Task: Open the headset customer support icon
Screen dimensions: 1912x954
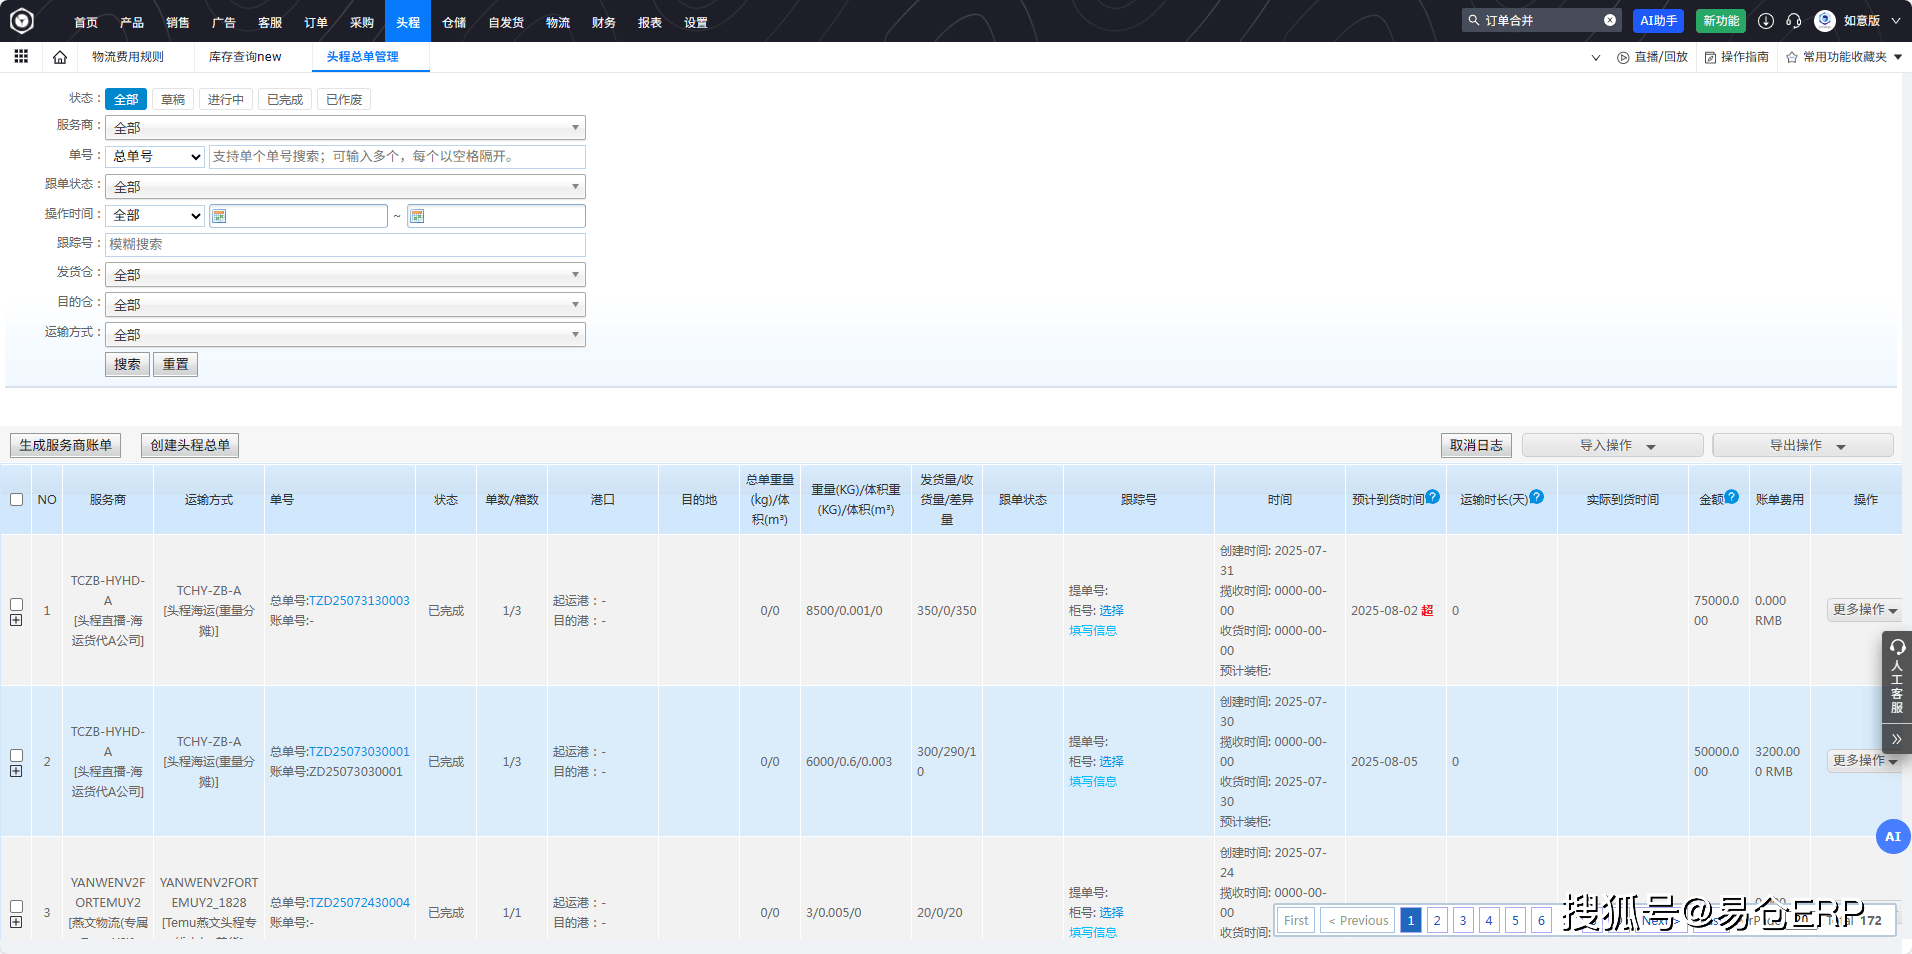Action: pyautogui.click(x=1794, y=21)
